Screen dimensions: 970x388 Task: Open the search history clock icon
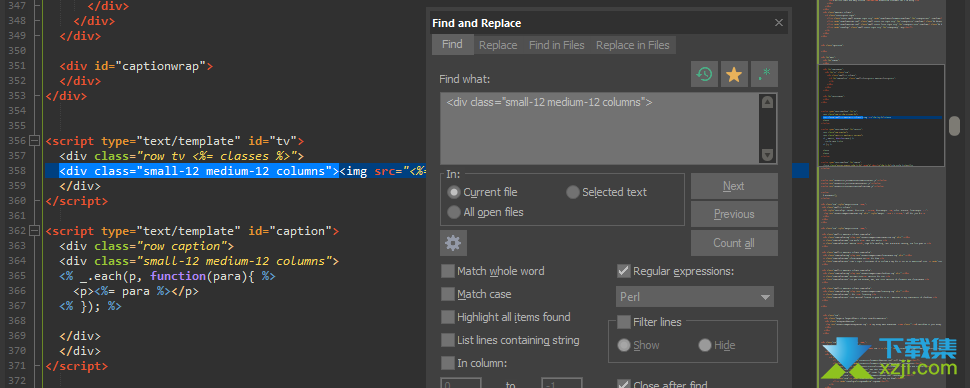(705, 74)
